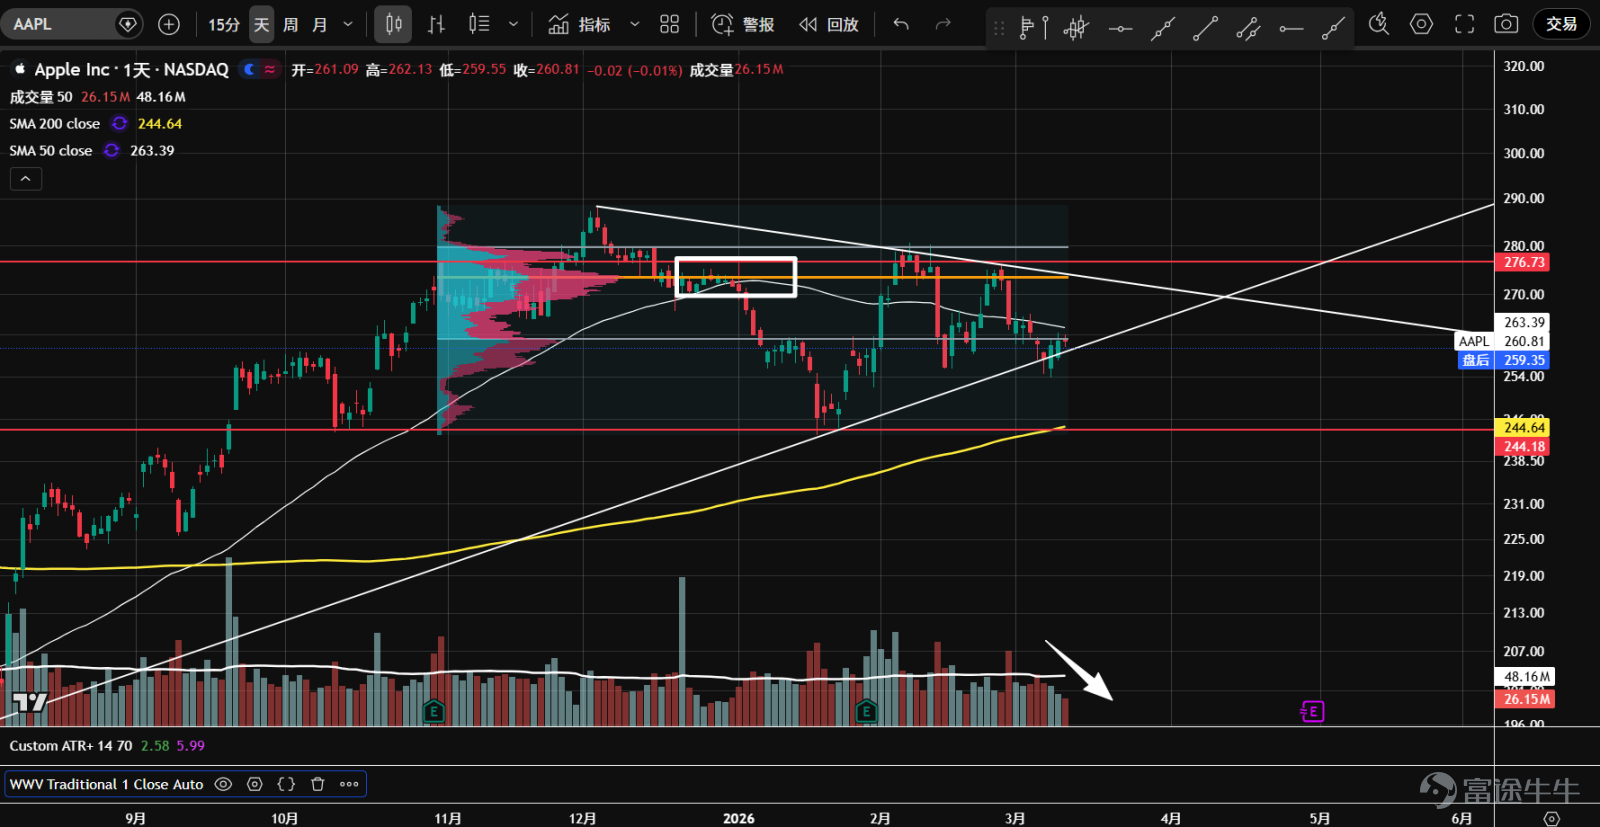Click the plus icon to add a symbol

click(x=169, y=24)
